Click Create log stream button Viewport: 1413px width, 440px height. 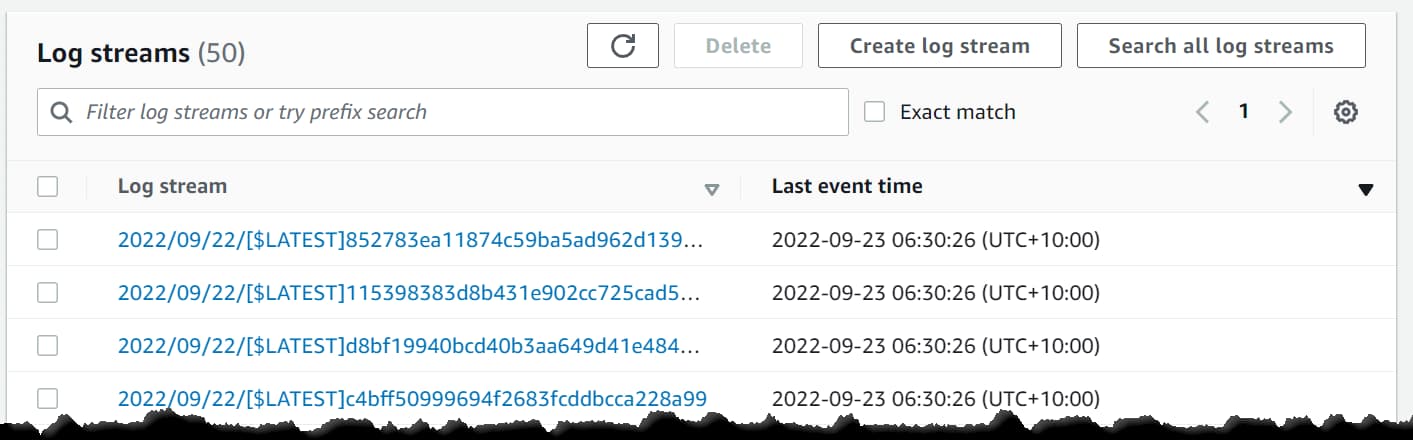click(939, 46)
